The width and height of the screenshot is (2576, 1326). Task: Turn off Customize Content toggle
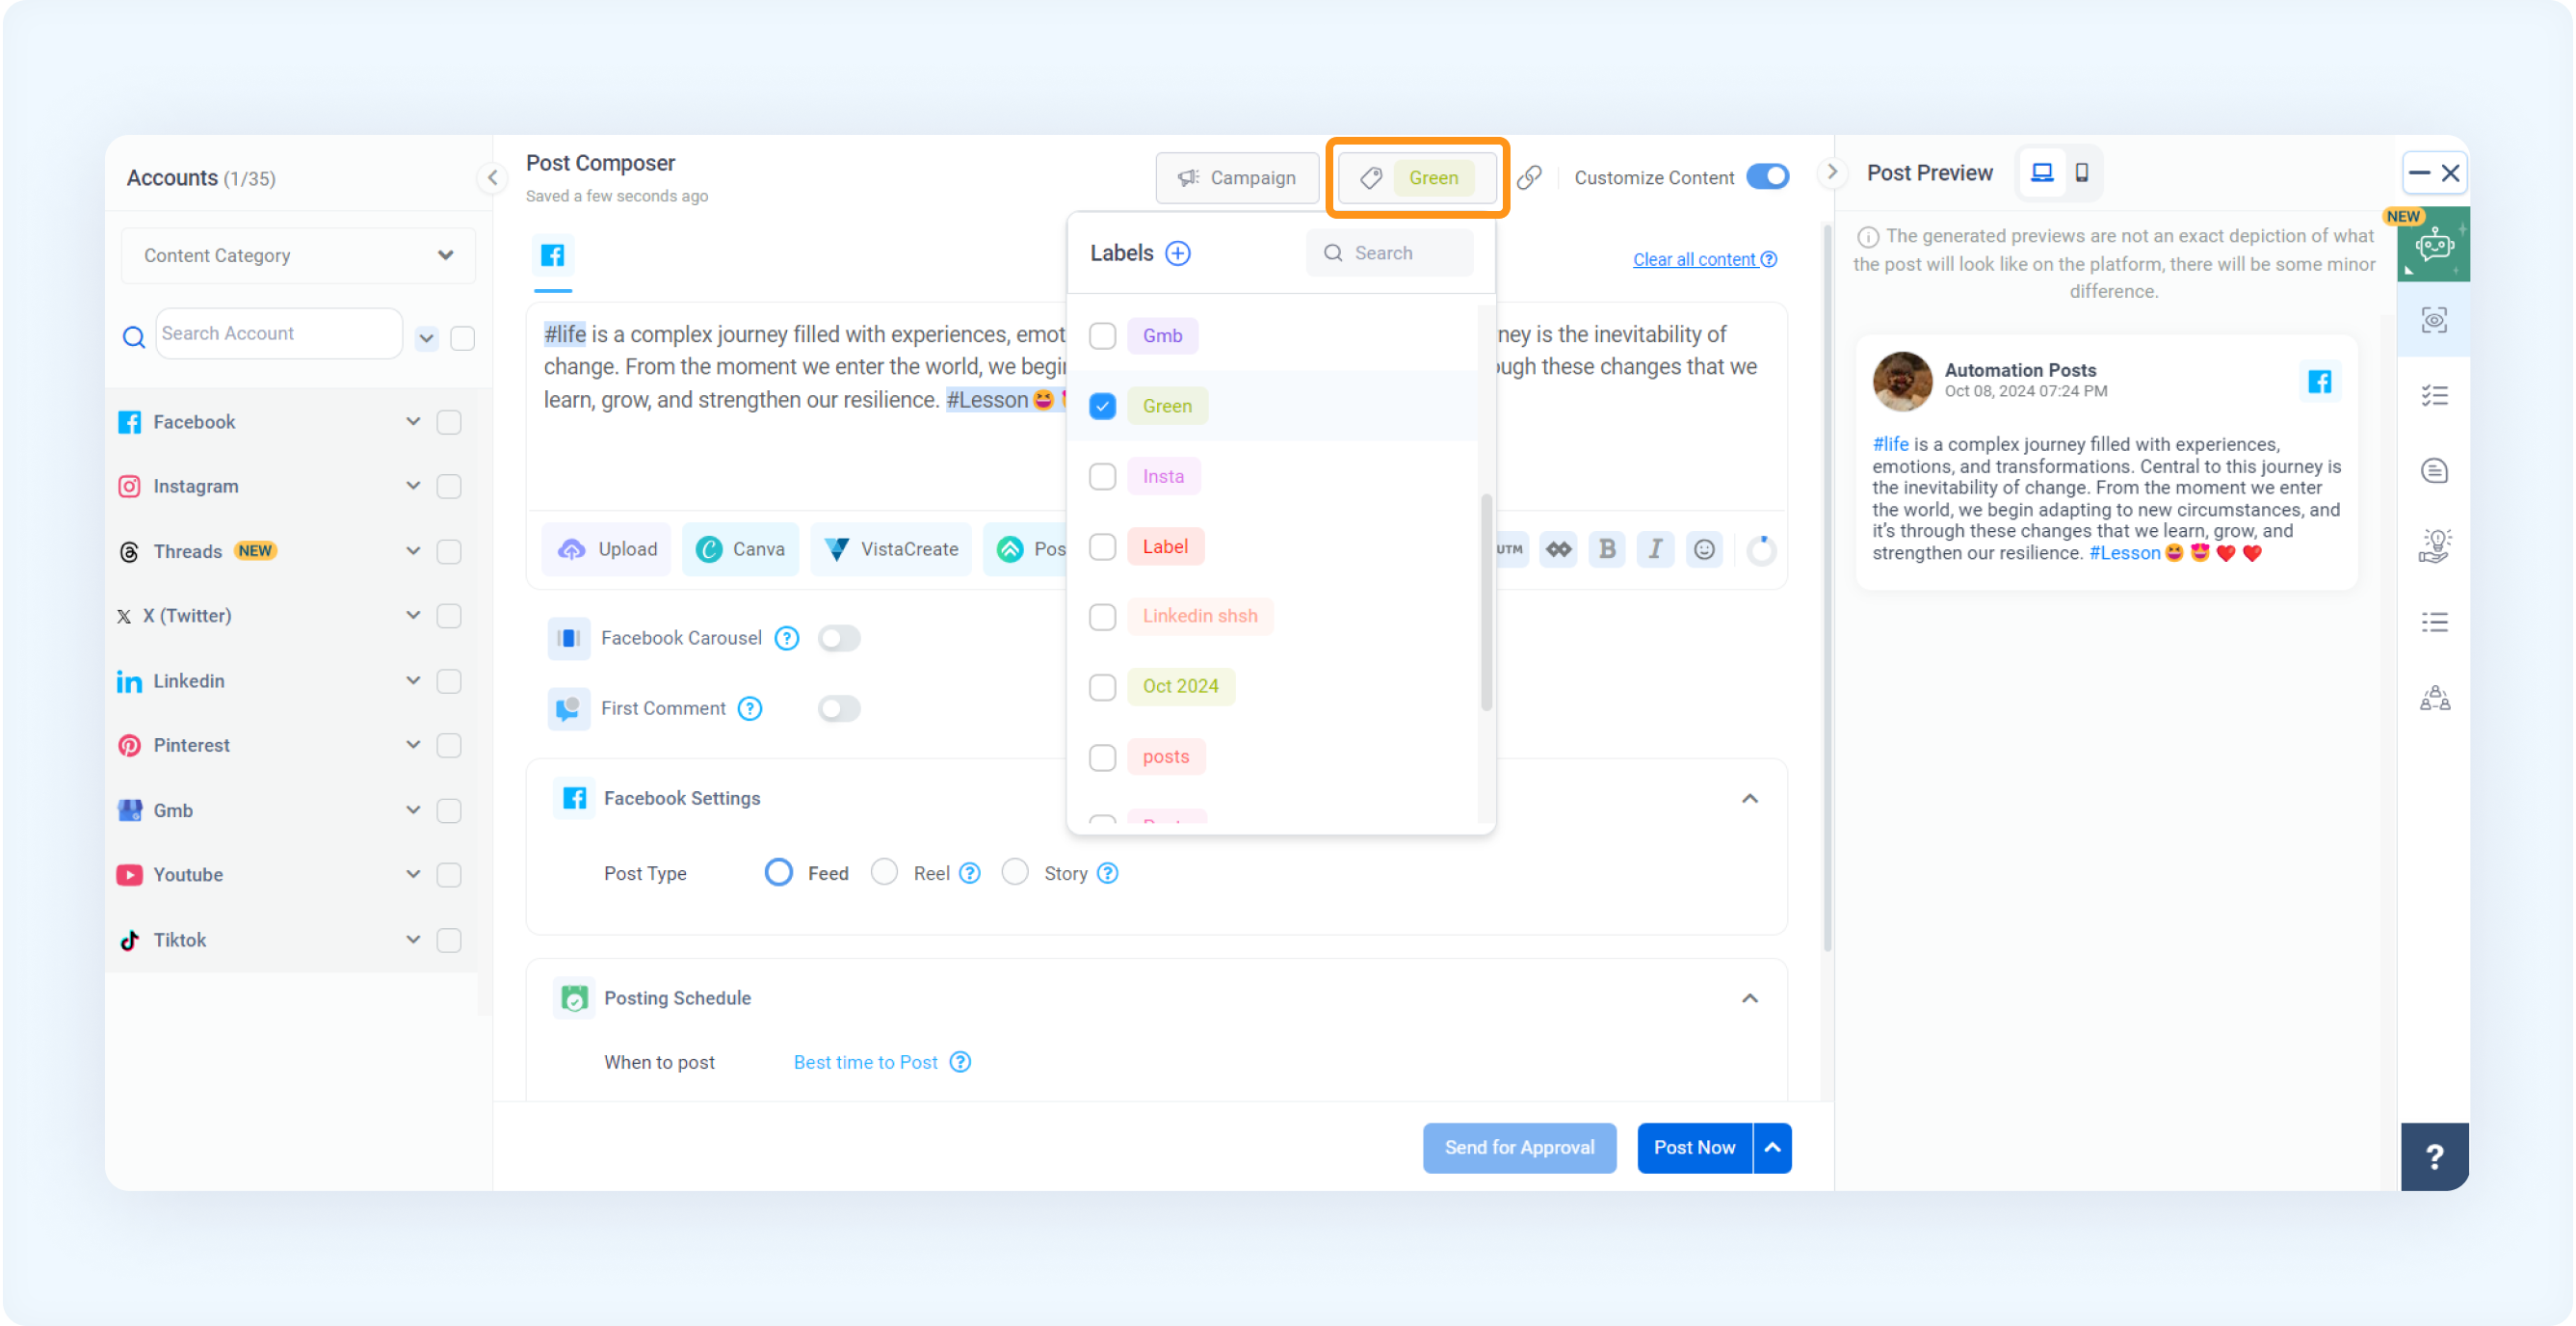tap(1767, 177)
